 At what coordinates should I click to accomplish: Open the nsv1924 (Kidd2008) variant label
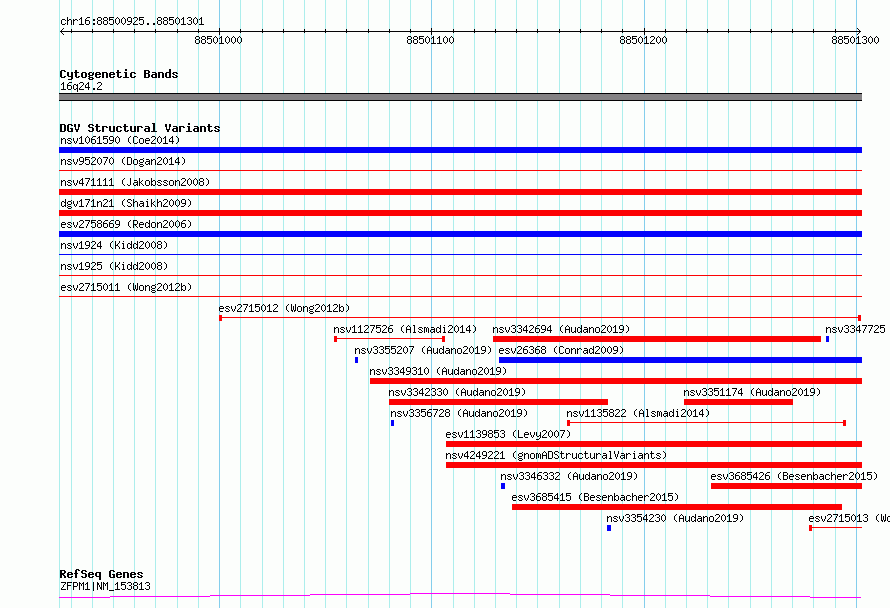tap(114, 245)
